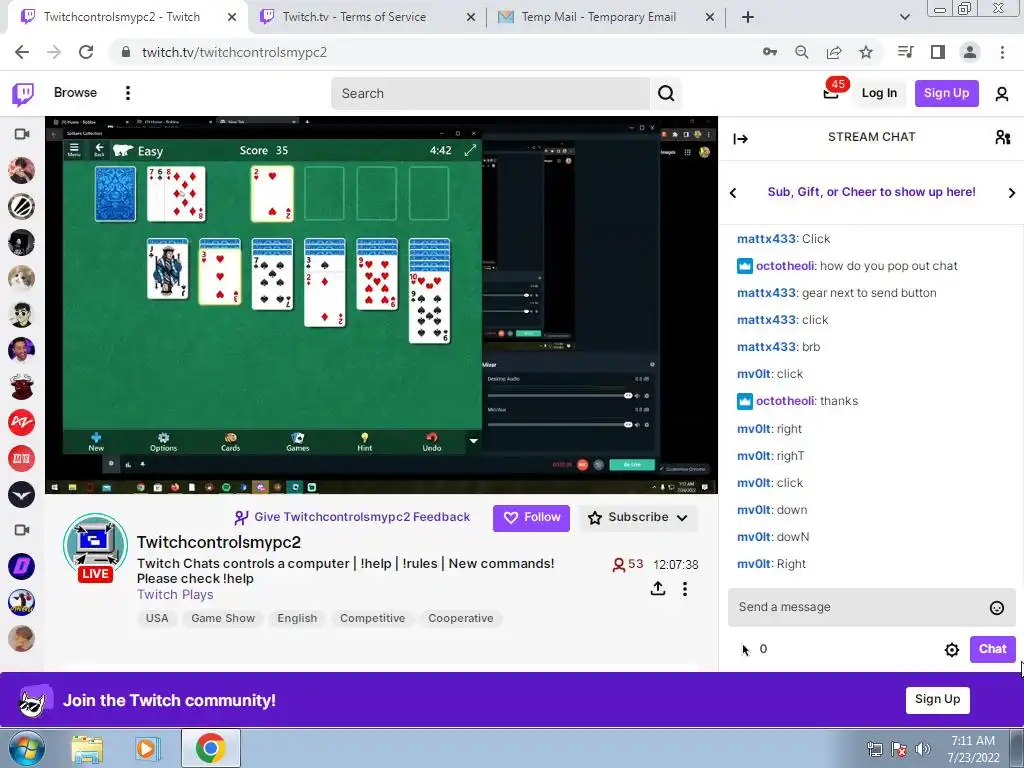Open the Twitch Plays category link
1024x768 pixels.
pos(175,594)
